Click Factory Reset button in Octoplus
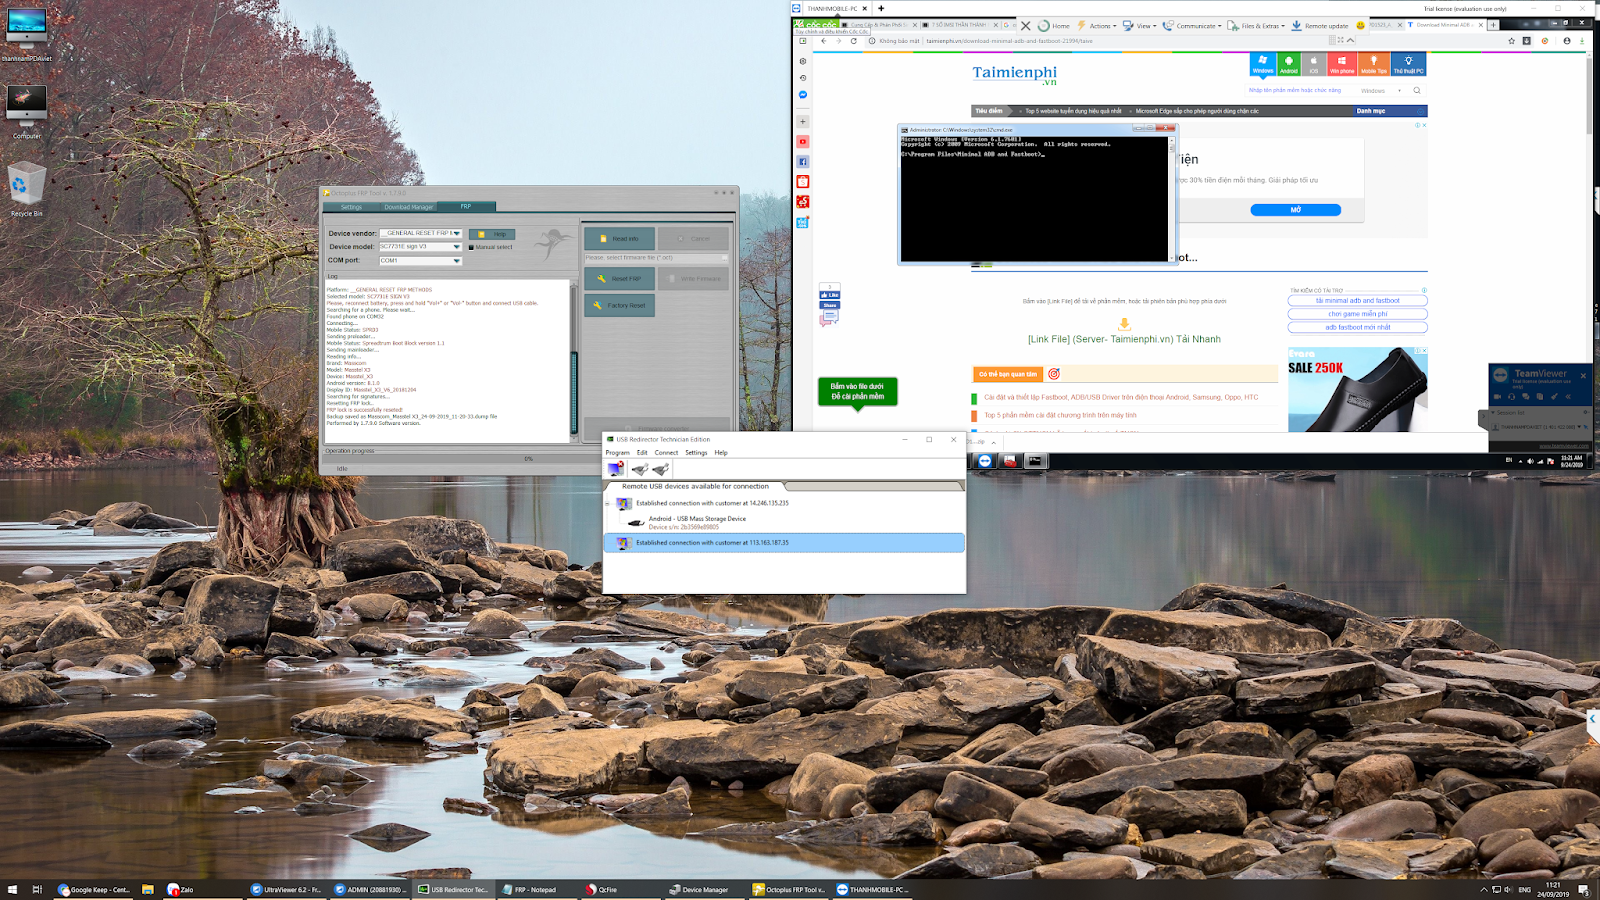Image resolution: width=1600 pixels, height=900 pixels. tap(619, 305)
